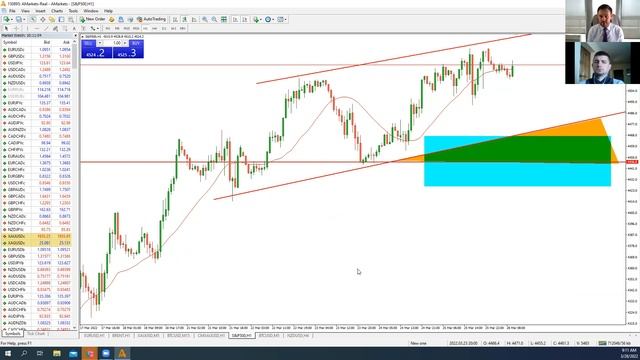Select the Fibonacci retracement tool
Image resolution: width=640 pixels, height=360 pixels.
point(64,29)
